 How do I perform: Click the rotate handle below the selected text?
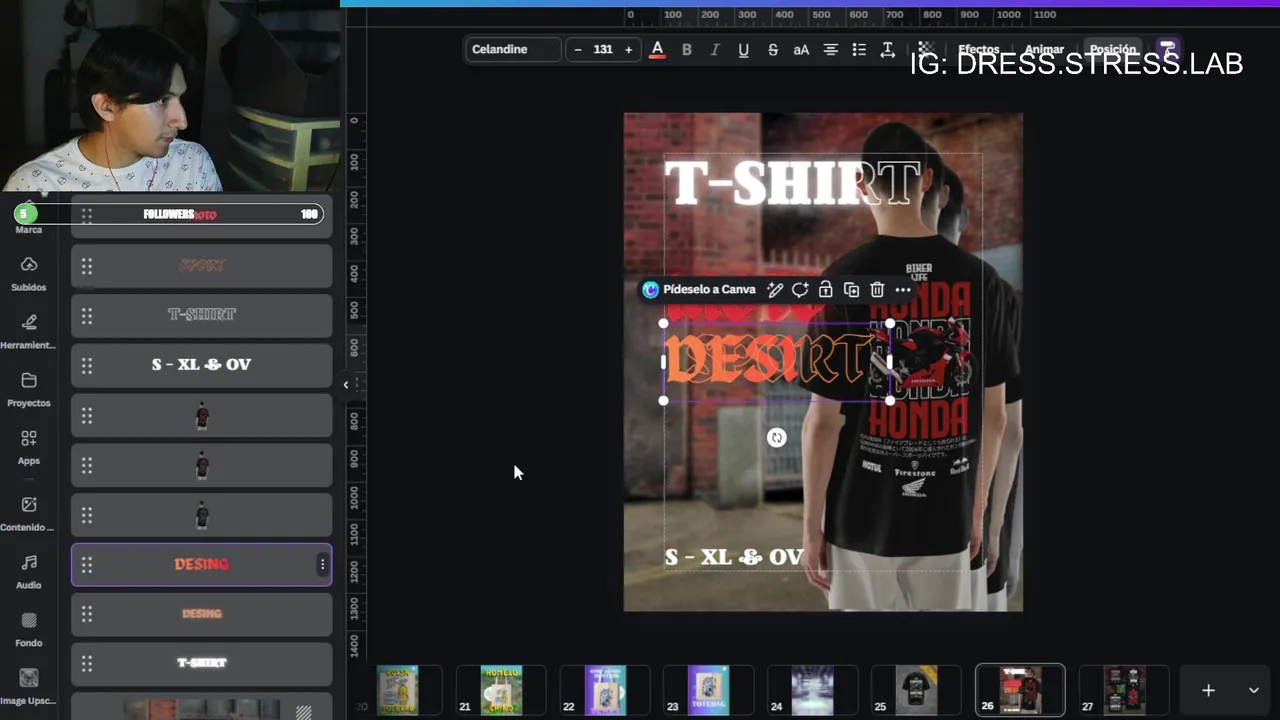point(776,437)
